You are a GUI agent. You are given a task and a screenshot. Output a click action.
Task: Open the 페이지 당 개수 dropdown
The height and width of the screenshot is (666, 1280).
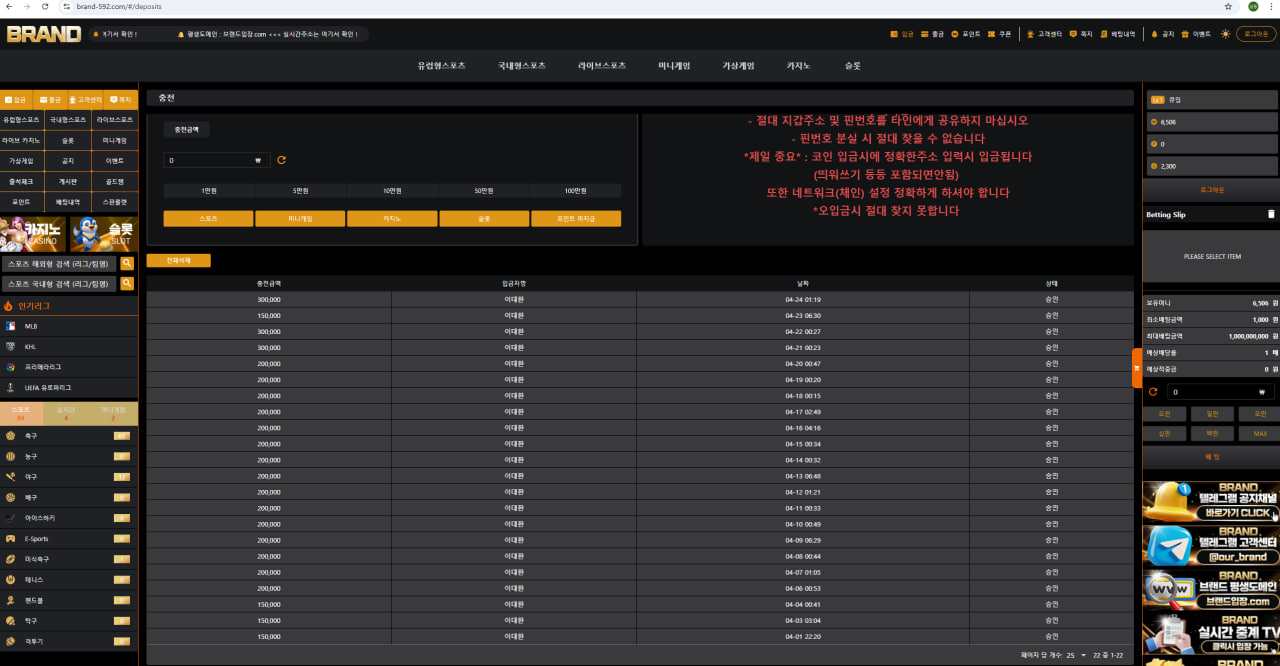[x=1075, y=655]
